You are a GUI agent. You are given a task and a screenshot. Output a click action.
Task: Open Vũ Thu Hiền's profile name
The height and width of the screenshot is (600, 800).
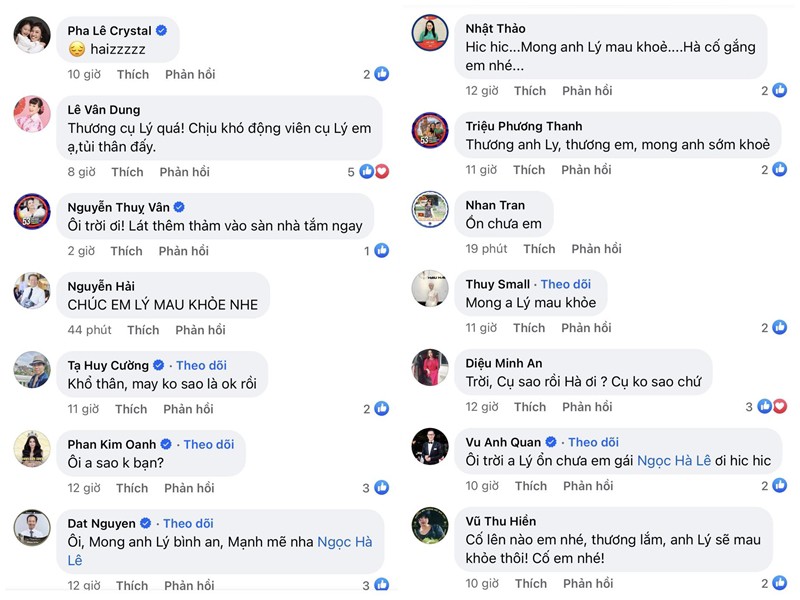[x=501, y=521]
